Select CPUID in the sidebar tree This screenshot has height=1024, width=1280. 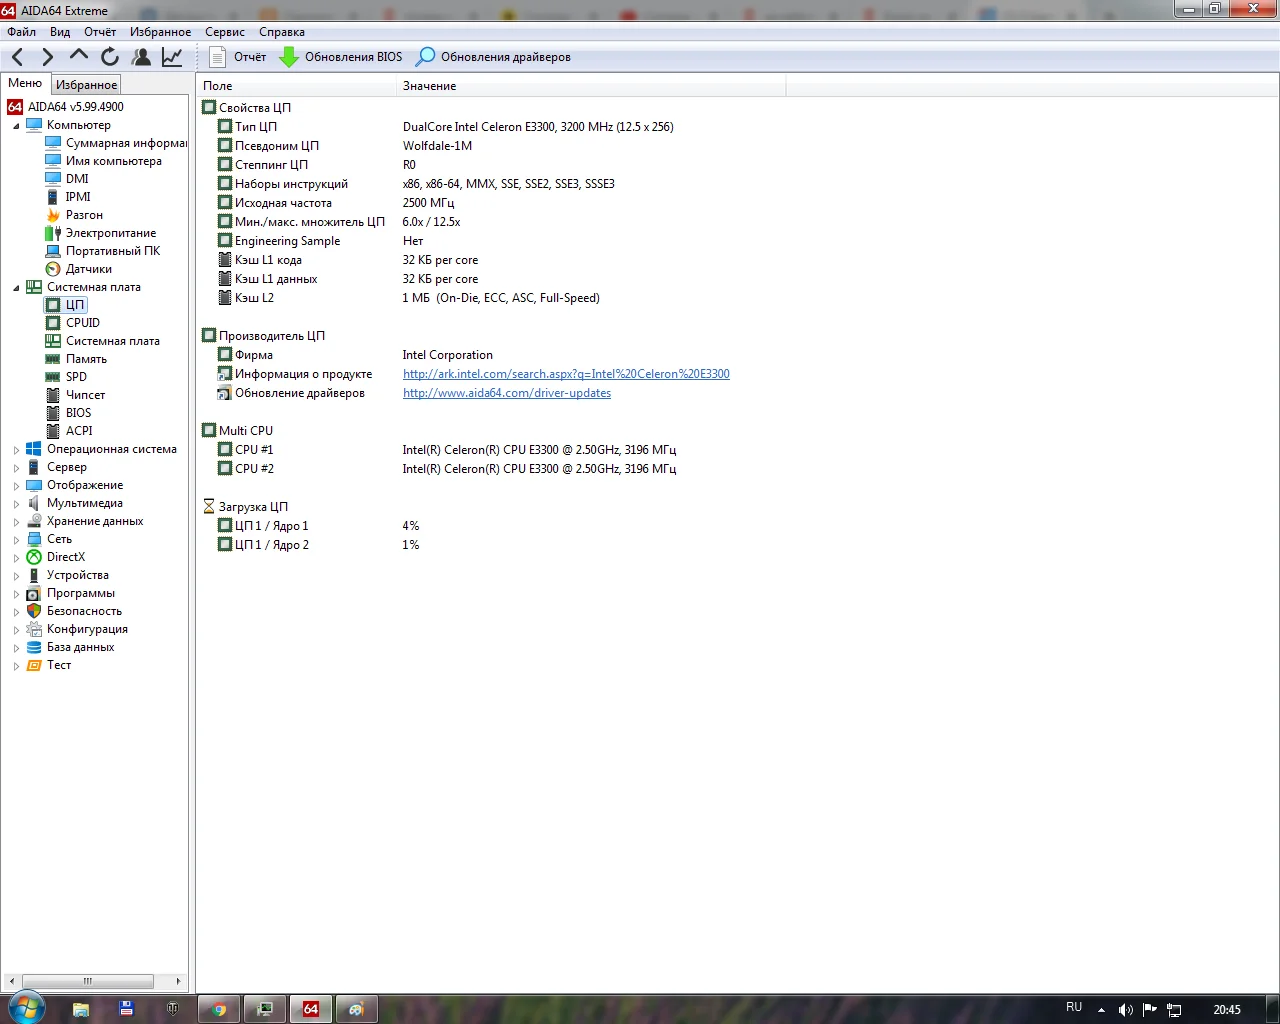[x=82, y=323]
